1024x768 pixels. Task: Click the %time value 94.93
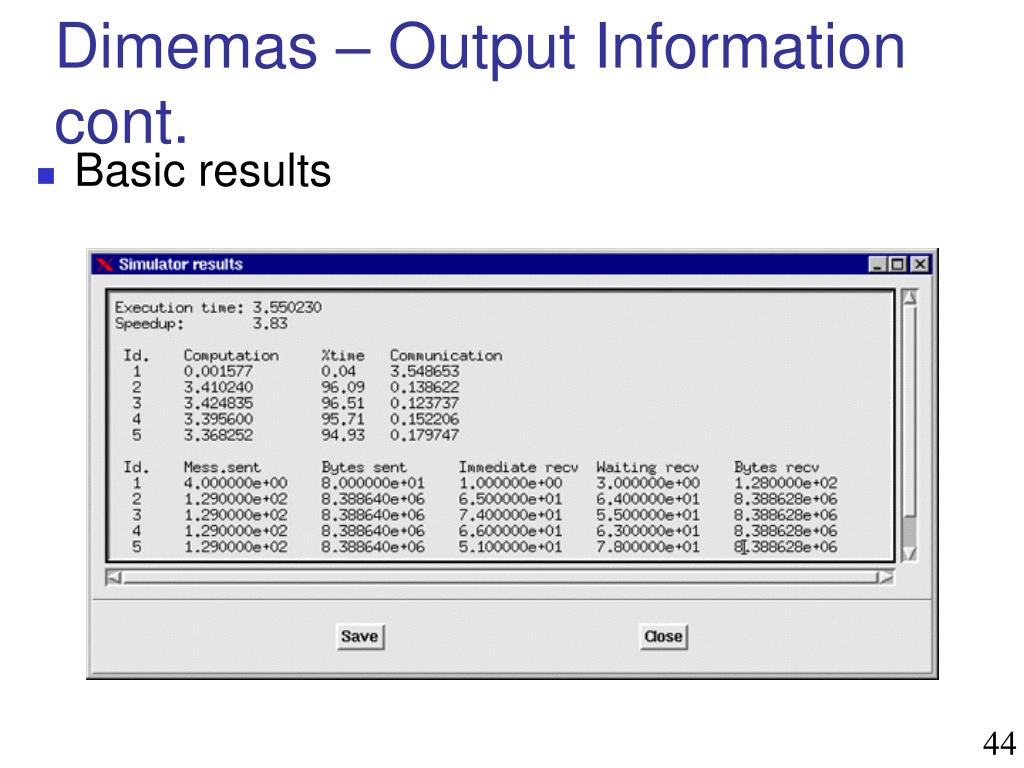click(343, 435)
